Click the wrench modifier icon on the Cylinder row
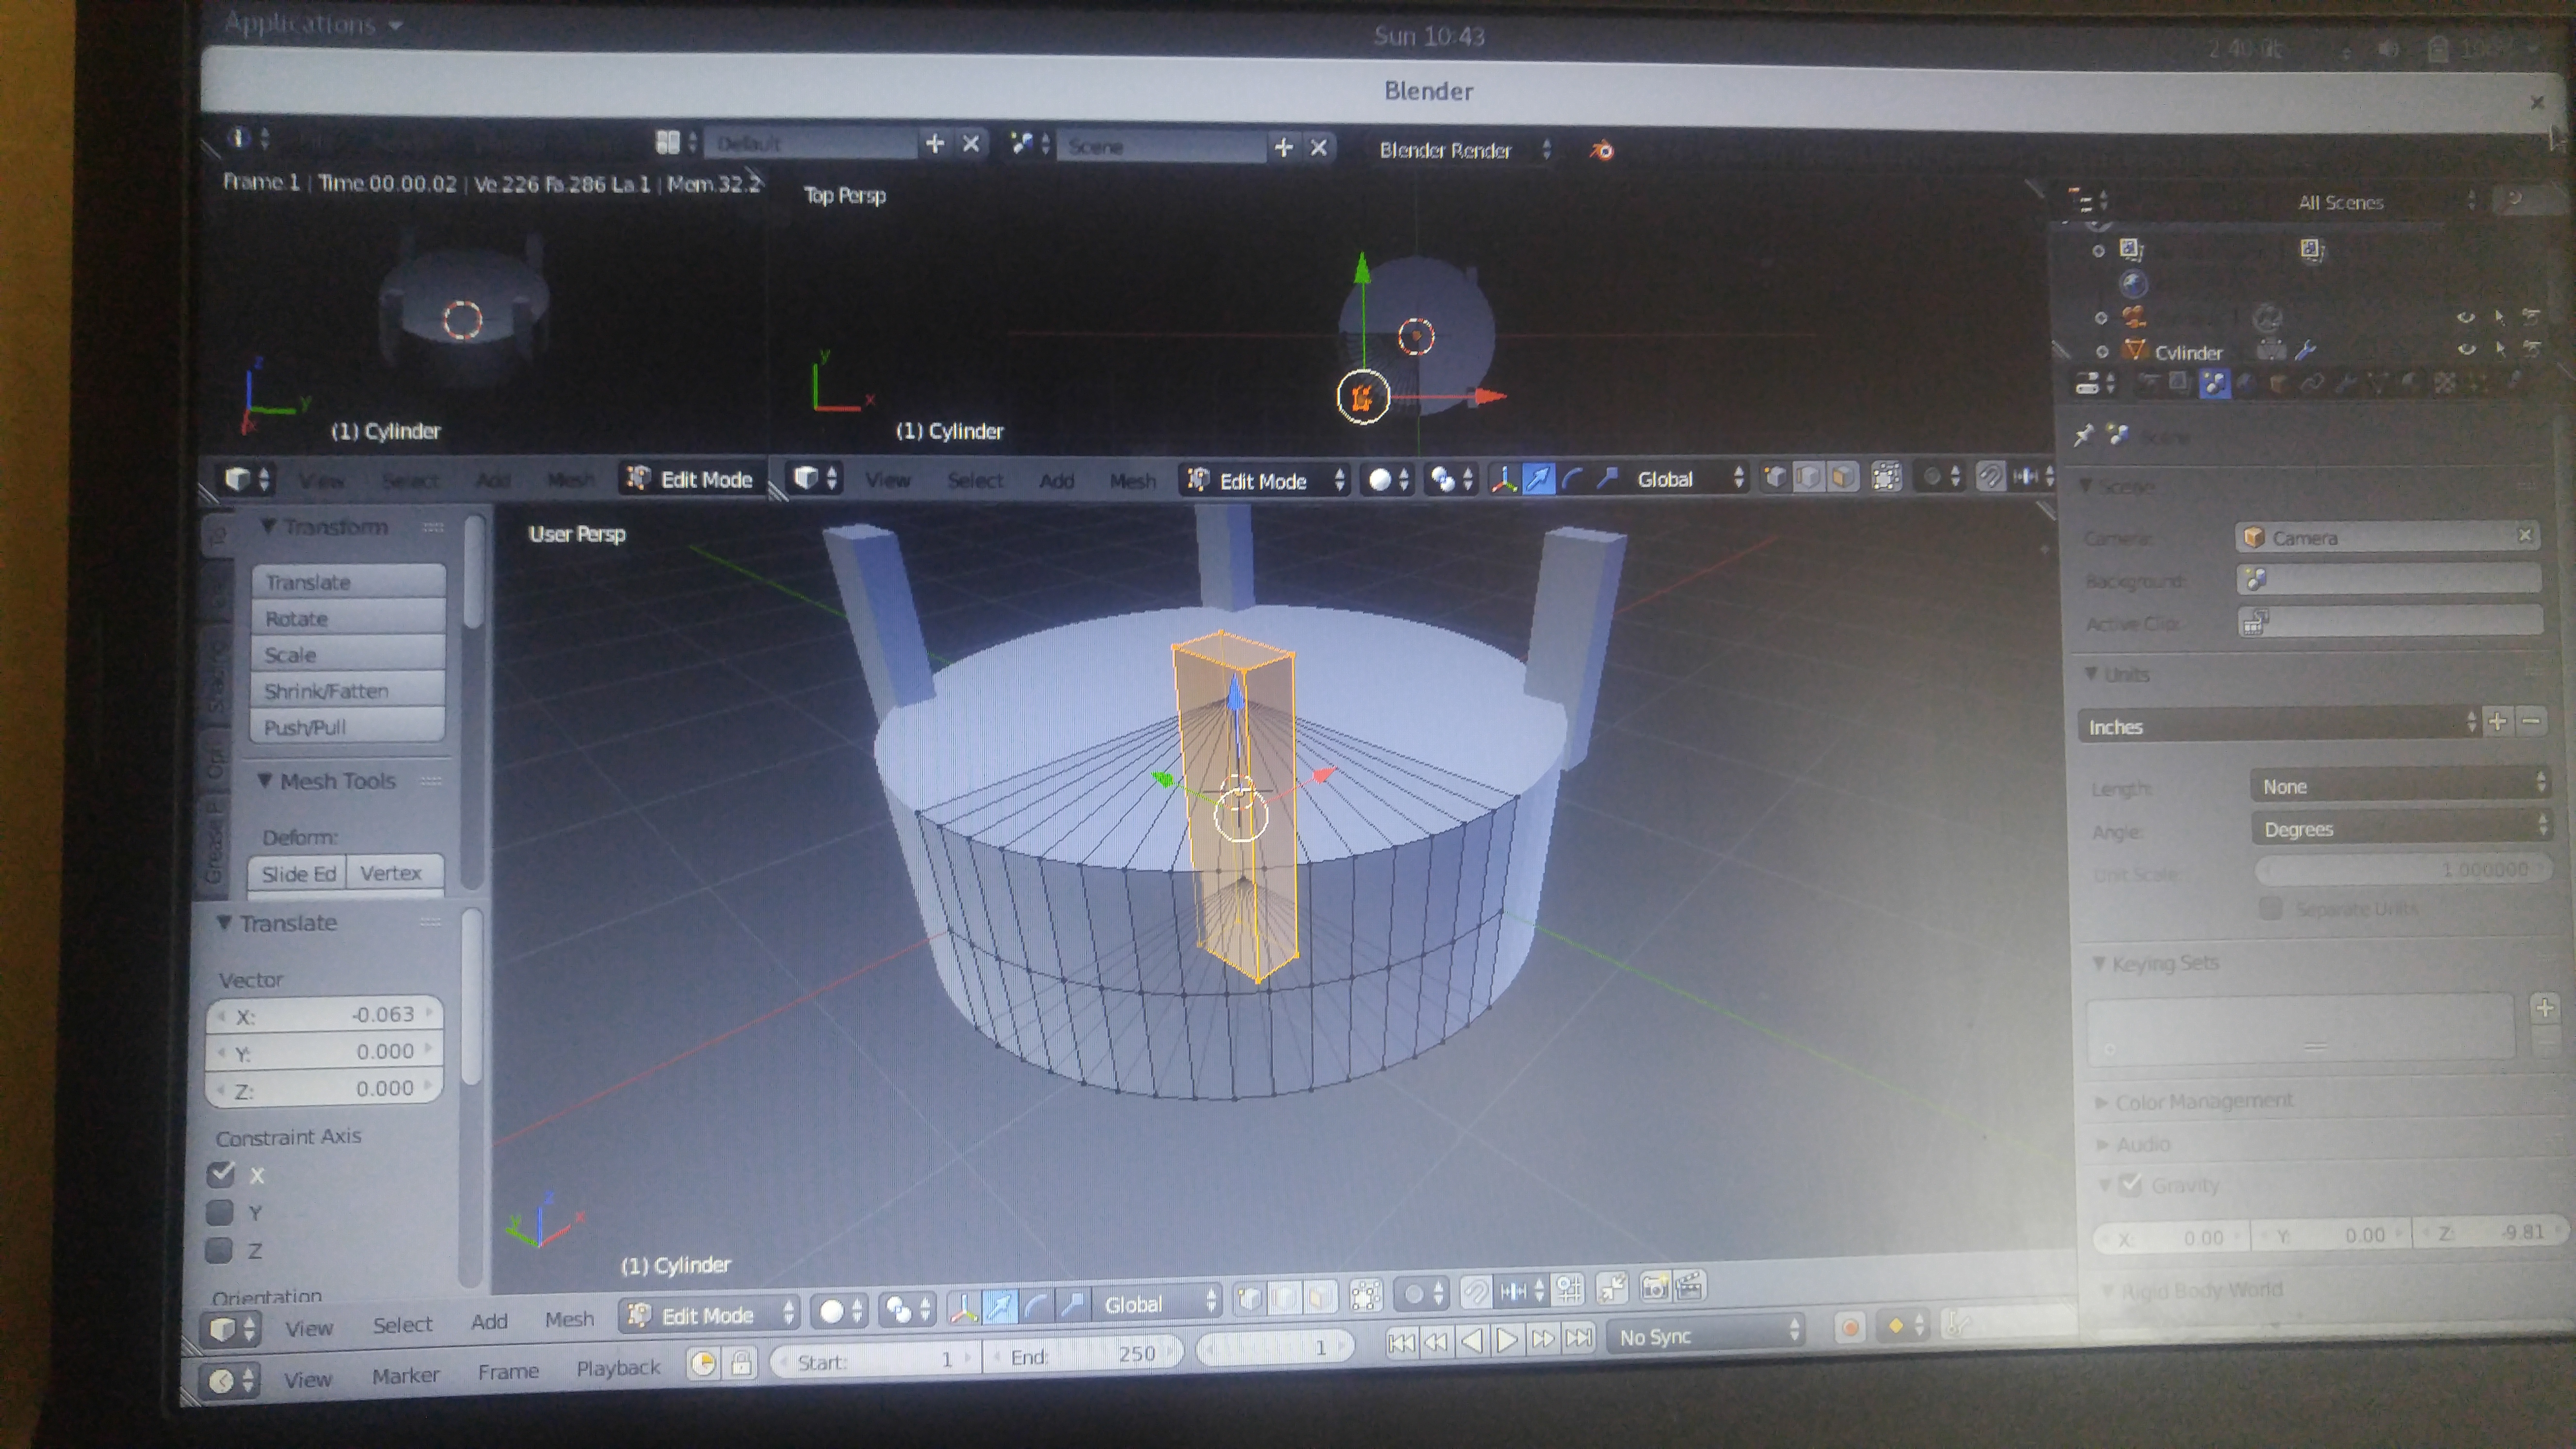 (x=2305, y=350)
